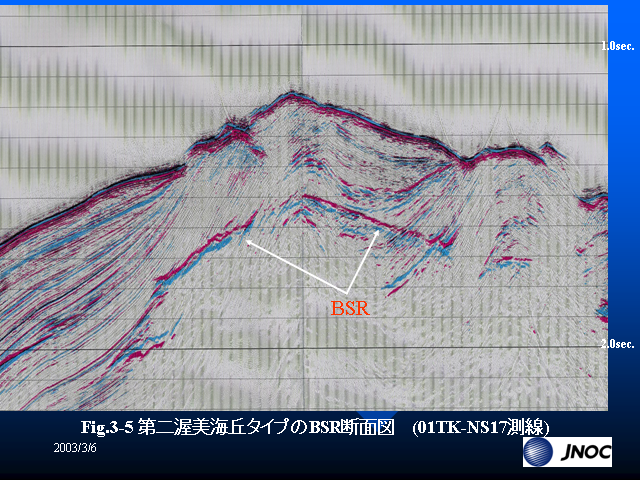Viewport: 640px width, 480px height.
Task: Click the 2003/3/6 date text
Action: pyautogui.click(x=75, y=448)
